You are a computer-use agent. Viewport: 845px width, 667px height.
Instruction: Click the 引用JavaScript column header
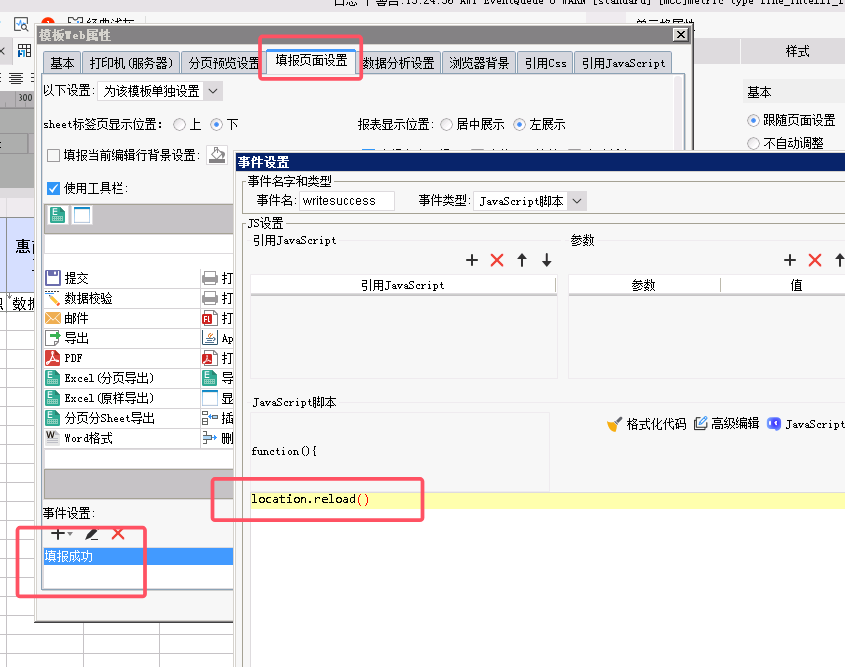coord(403,285)
